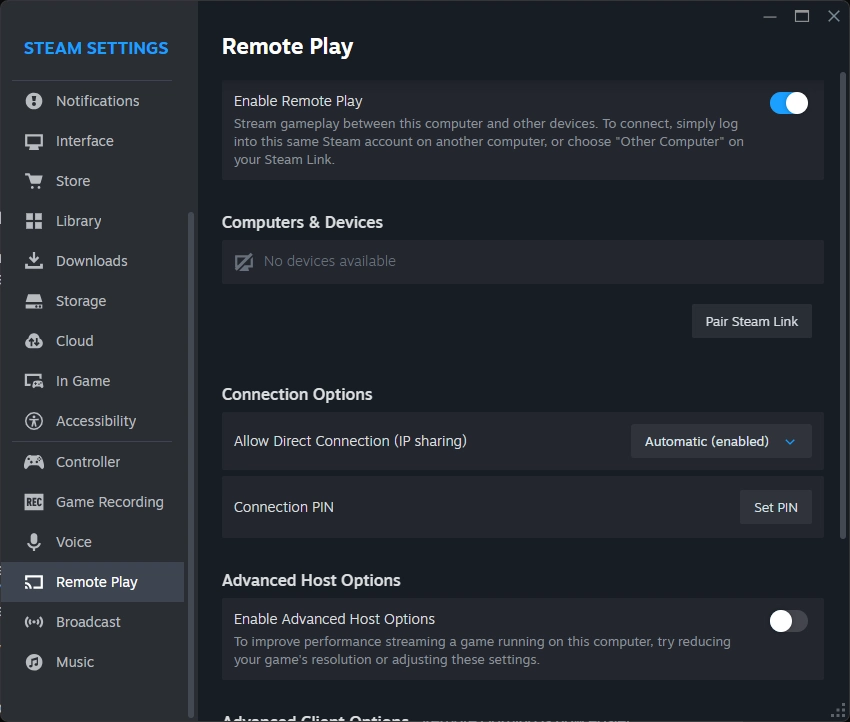This screenshot has height=722, width=850.
Task: Click the Storage drive icon
Action: (x=34, y=301)
